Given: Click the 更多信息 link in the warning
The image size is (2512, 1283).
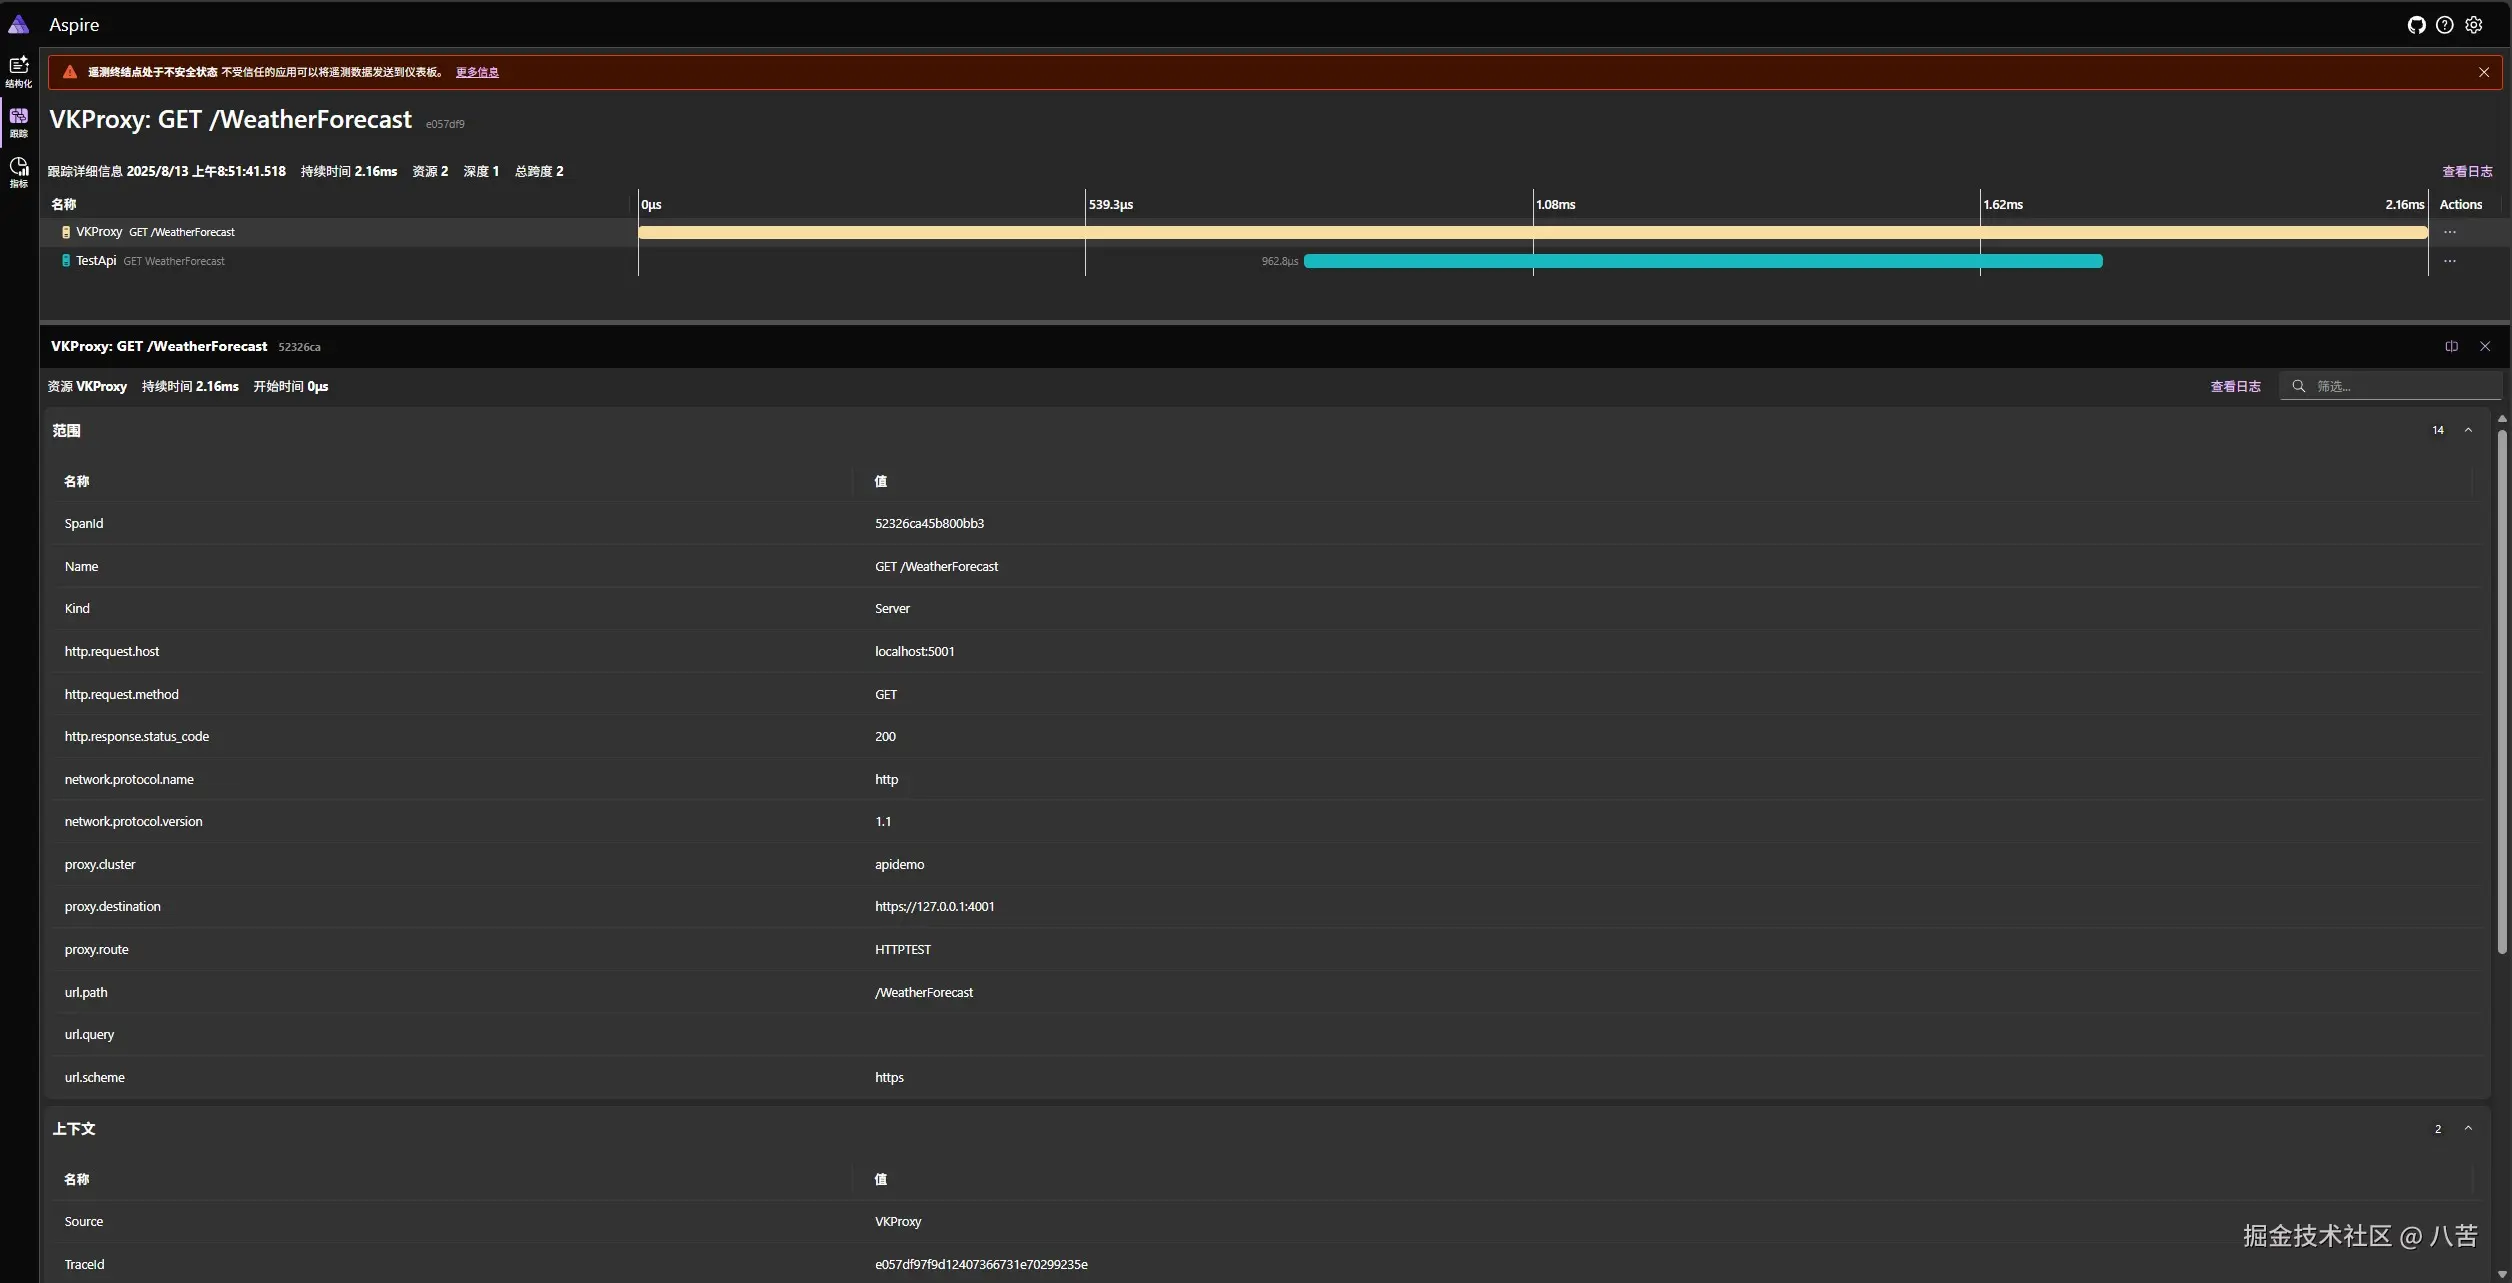Looking at the screenshot, I should point(477,72).
